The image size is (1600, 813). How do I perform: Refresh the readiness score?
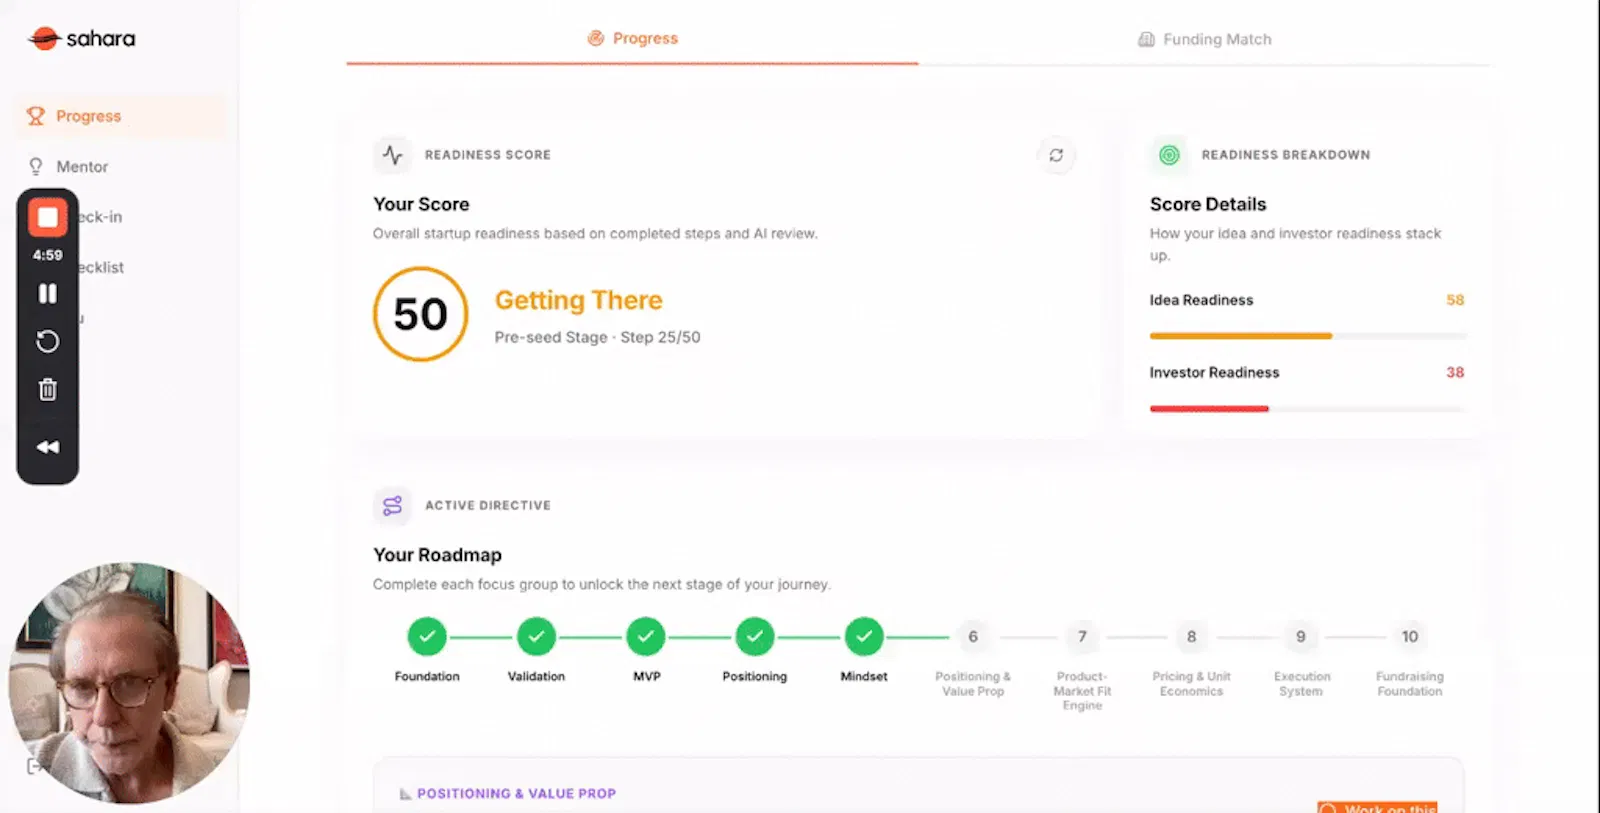pos(1056,155)
